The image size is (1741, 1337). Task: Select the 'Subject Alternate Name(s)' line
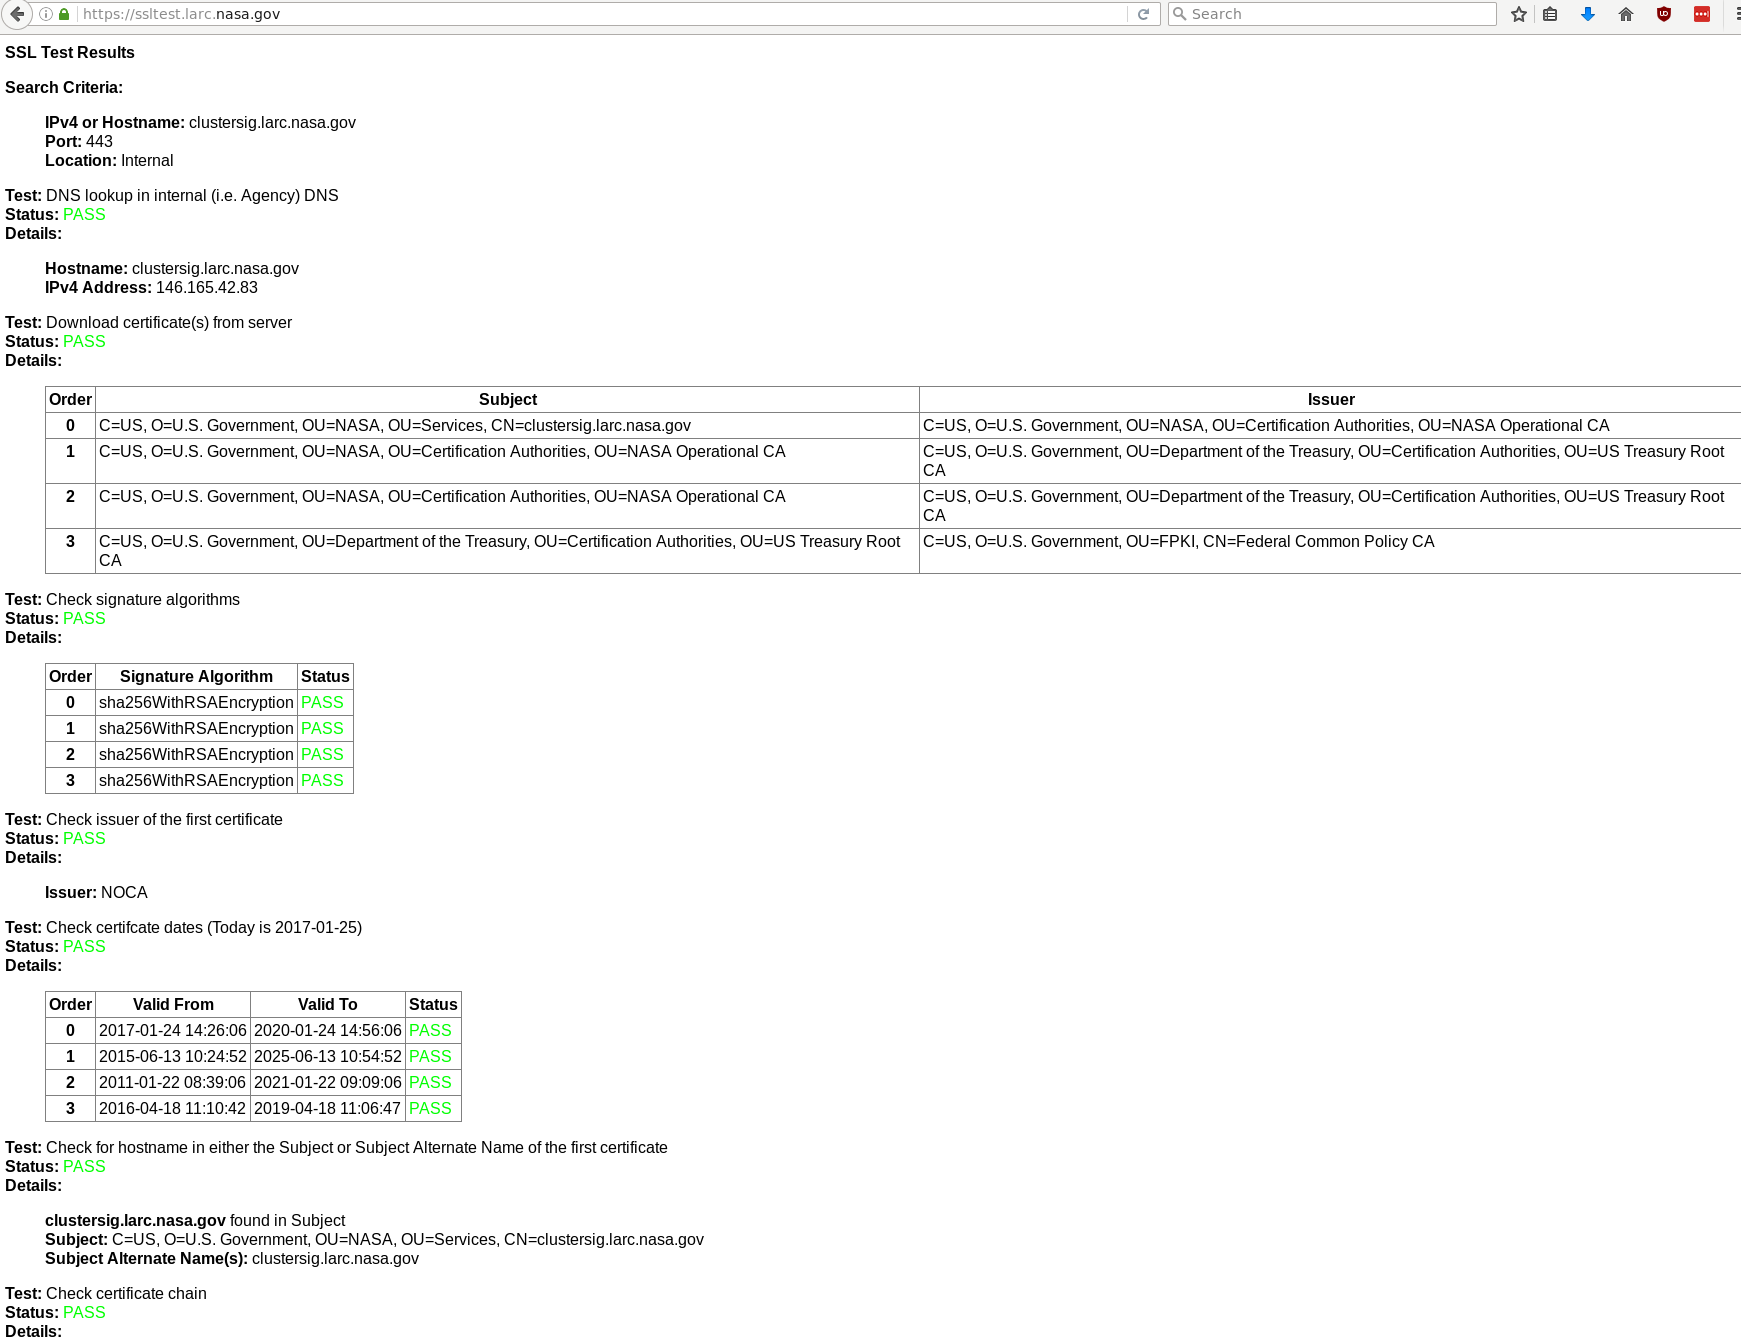[x=232, y=1258]
